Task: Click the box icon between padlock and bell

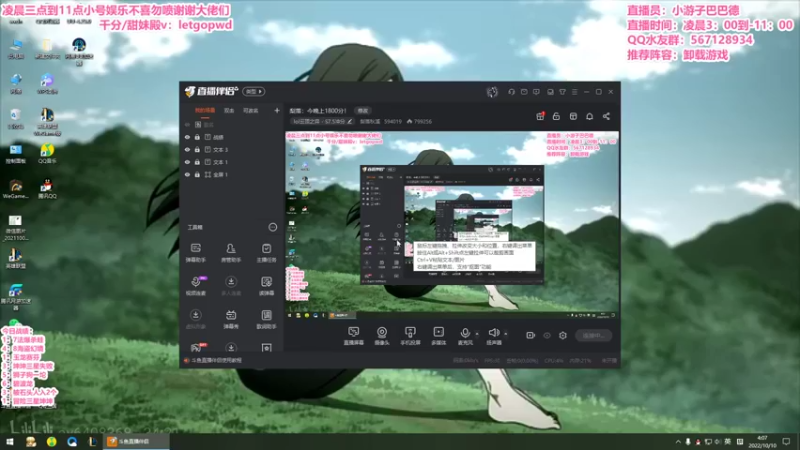Action: (x=573, y=116)
